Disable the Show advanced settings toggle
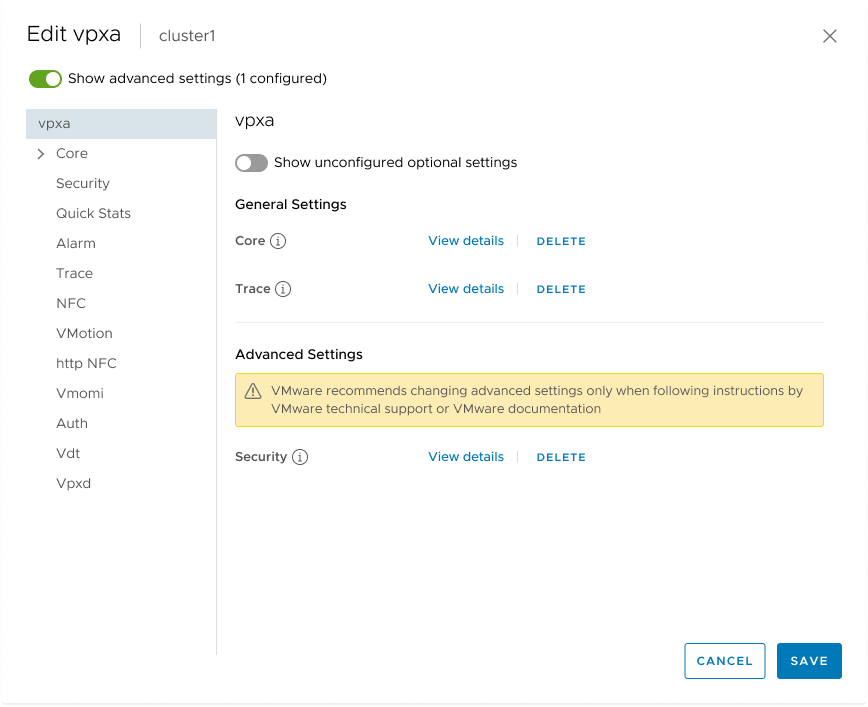868x707 pixels. 45,78
